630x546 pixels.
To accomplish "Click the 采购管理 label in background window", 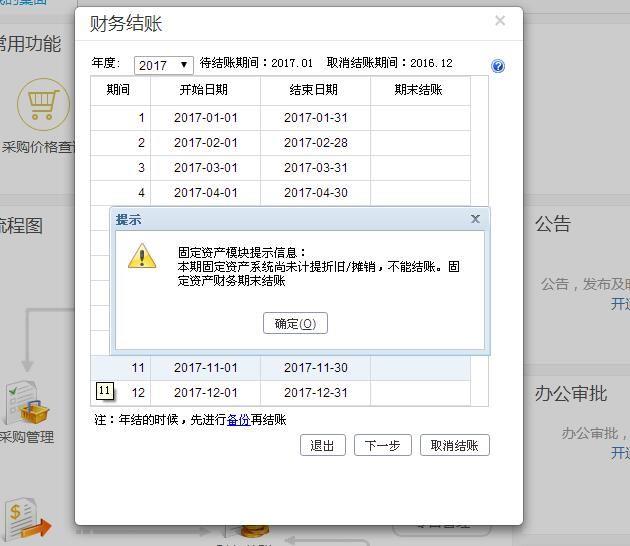I will click(x=27, y=437).
